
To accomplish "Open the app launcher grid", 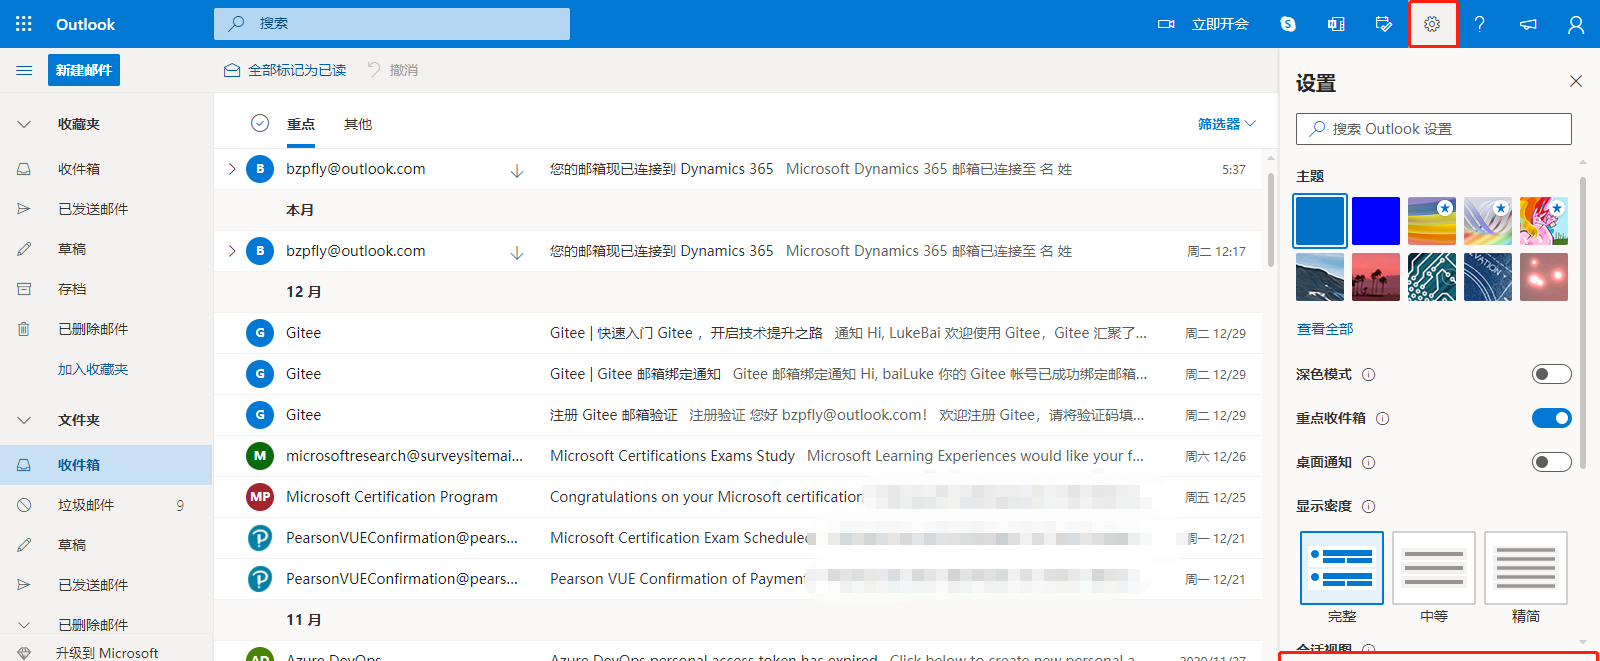I will pyautogui.click(x=24, y=24).
